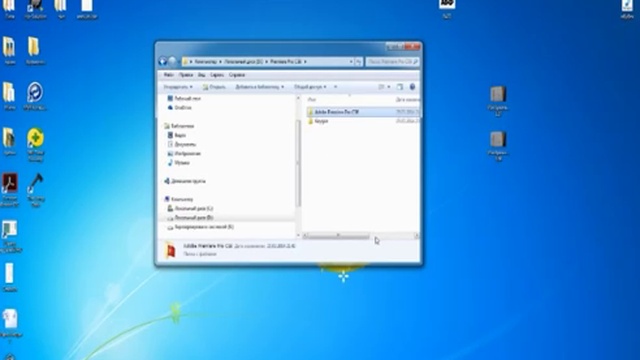The width and height of the screenshot is (640, 360).
Task: Click the Музыка note icon
Action: (170, 163)
